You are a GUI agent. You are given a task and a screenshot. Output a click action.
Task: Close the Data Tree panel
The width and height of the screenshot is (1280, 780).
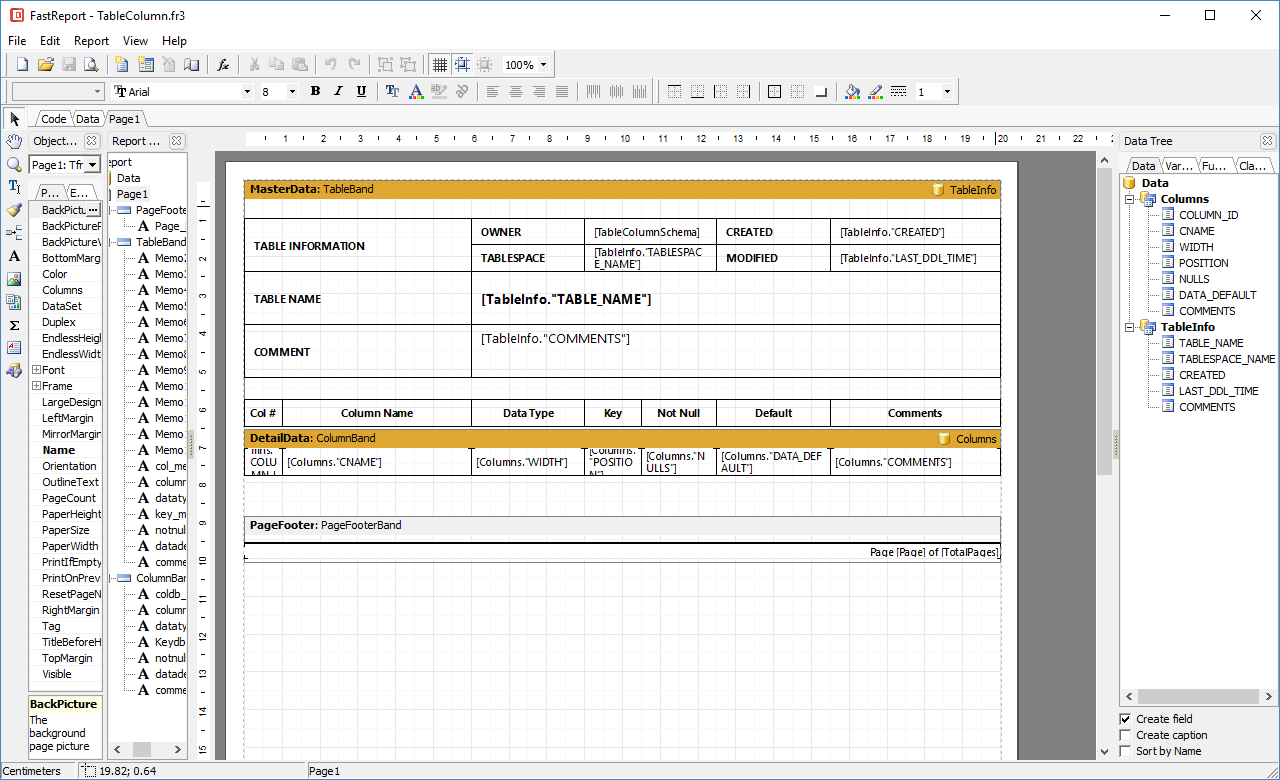1267,141
